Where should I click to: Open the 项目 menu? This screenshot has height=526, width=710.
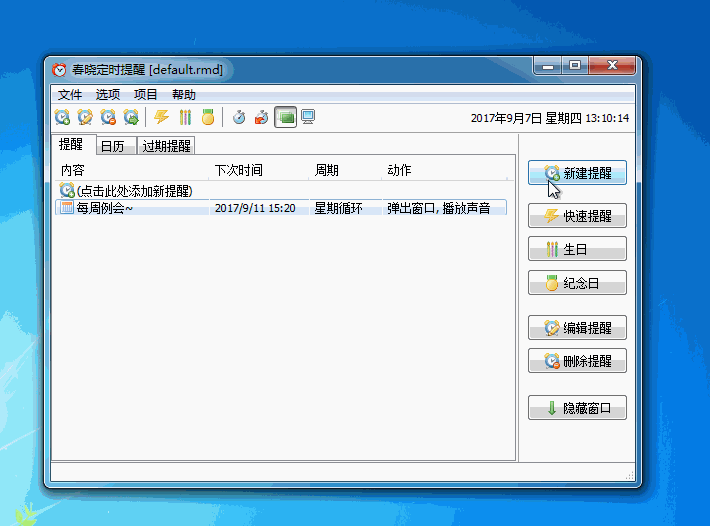tap(145, 95)
